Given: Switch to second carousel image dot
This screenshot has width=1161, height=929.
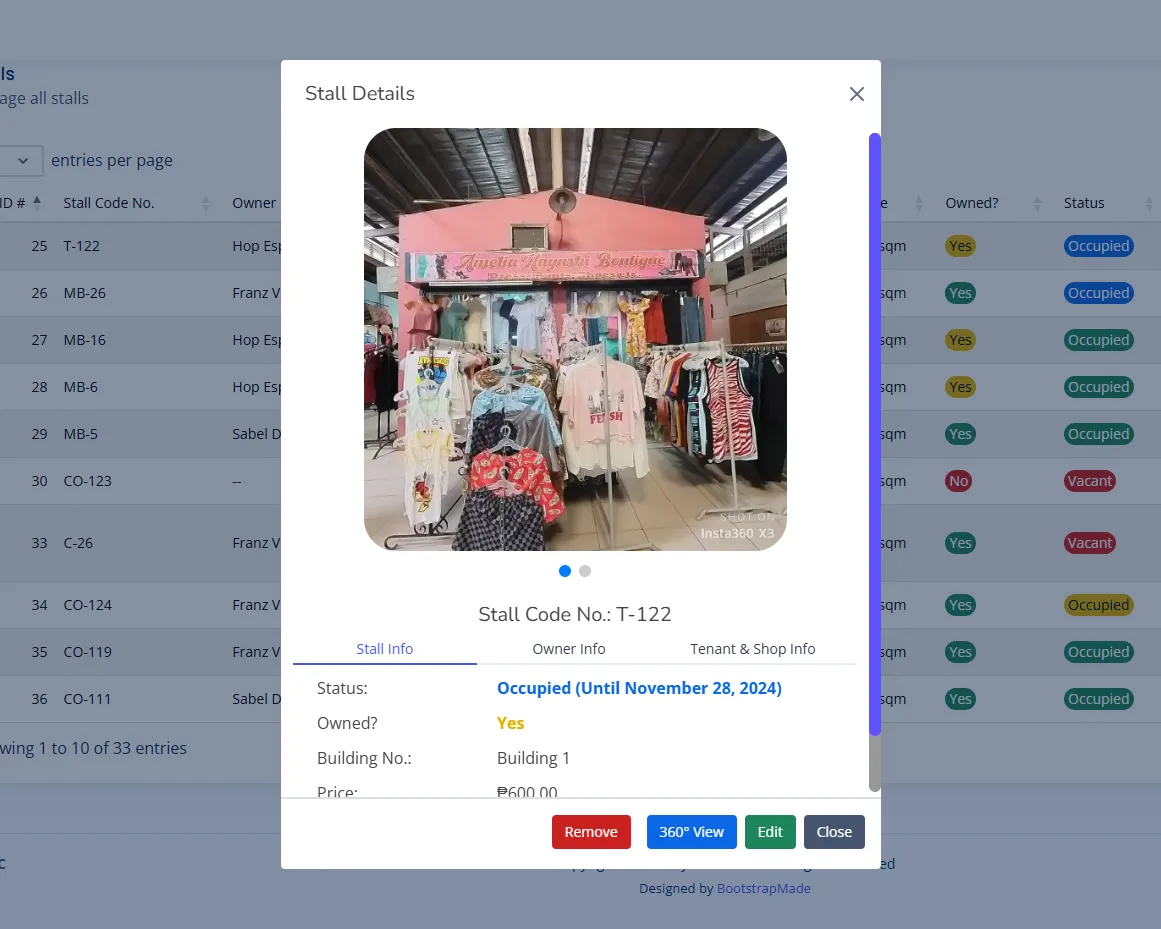Looking at the screenshot, I should pyautogui.click(x=585, y=571).
